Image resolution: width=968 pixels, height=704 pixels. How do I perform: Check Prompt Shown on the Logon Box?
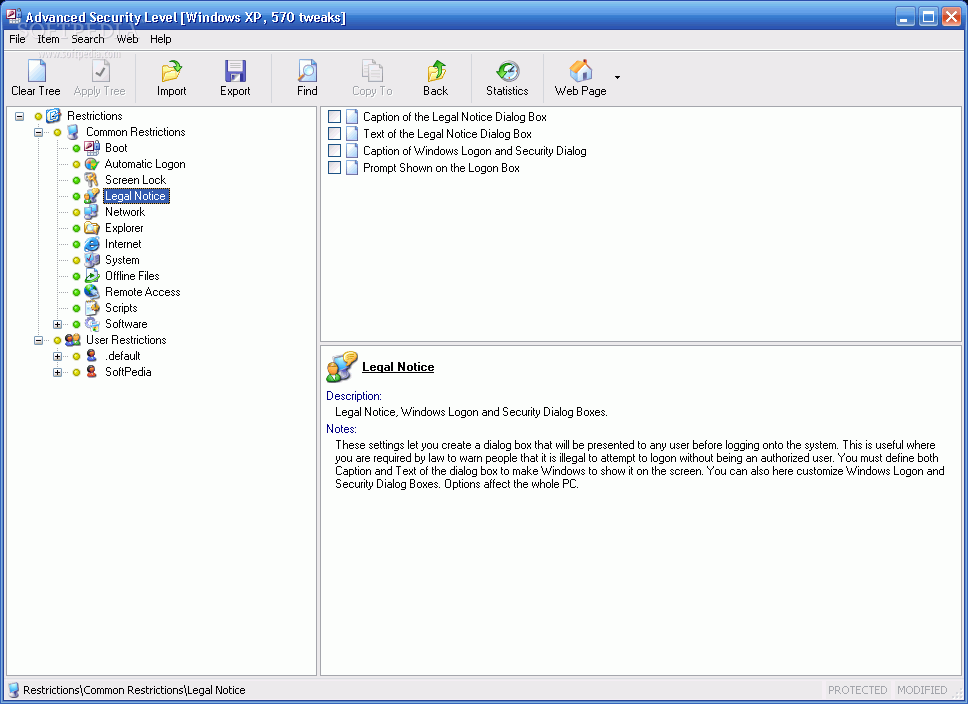pyautogui.click(x=334, y=167)
